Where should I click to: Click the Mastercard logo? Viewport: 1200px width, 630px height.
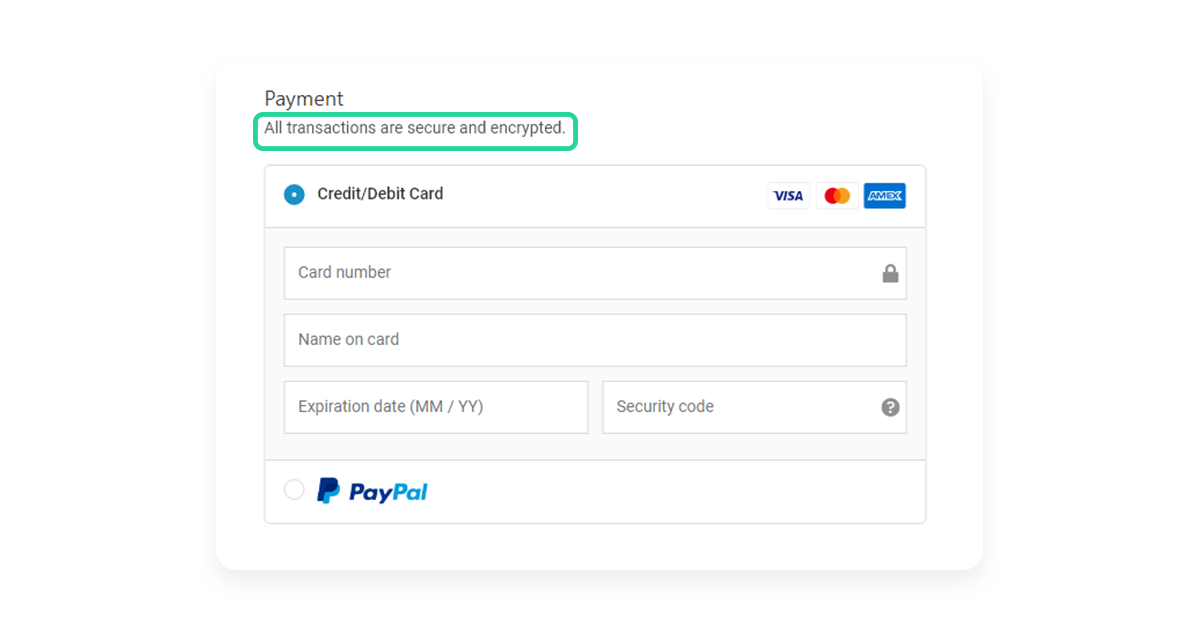click(x=837, y=196)
